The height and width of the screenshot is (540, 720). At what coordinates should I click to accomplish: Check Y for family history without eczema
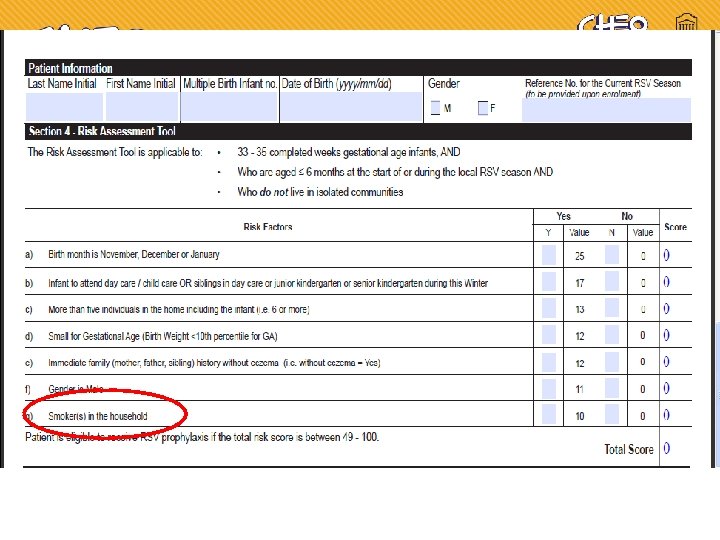point(549,362)
